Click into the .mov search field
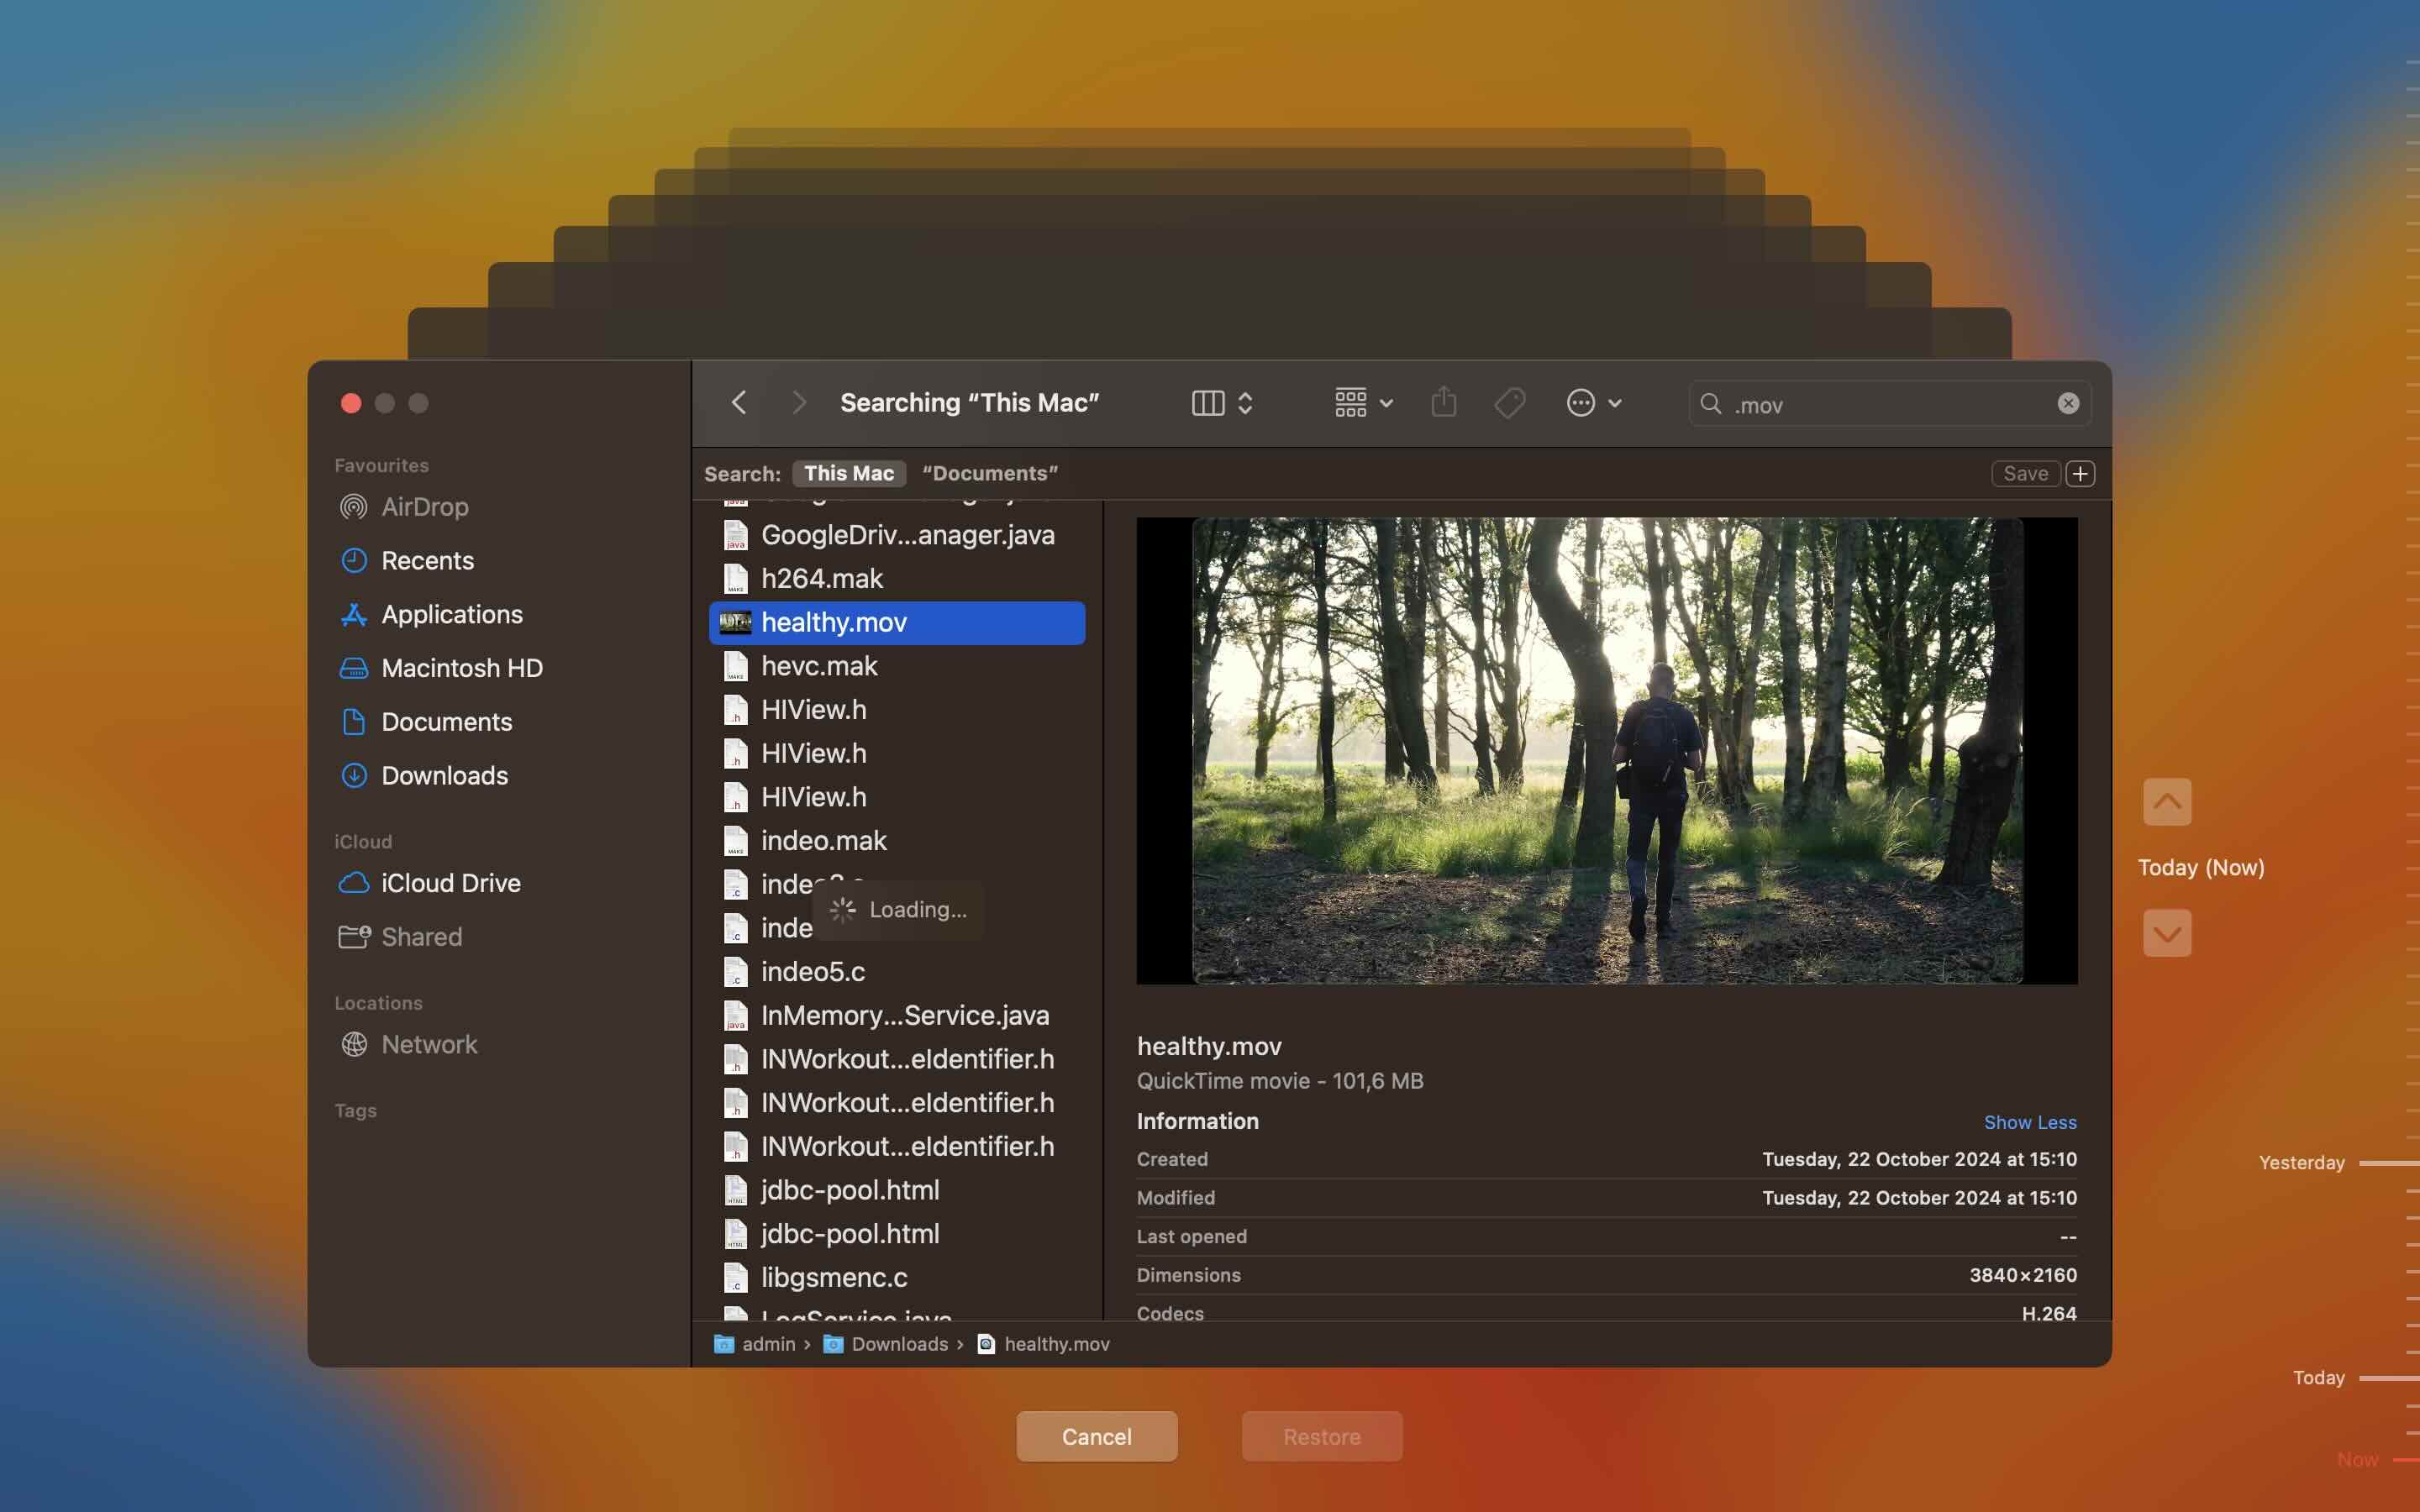The width and height of the screenshot is (2420, 1512). (1890, 404)
